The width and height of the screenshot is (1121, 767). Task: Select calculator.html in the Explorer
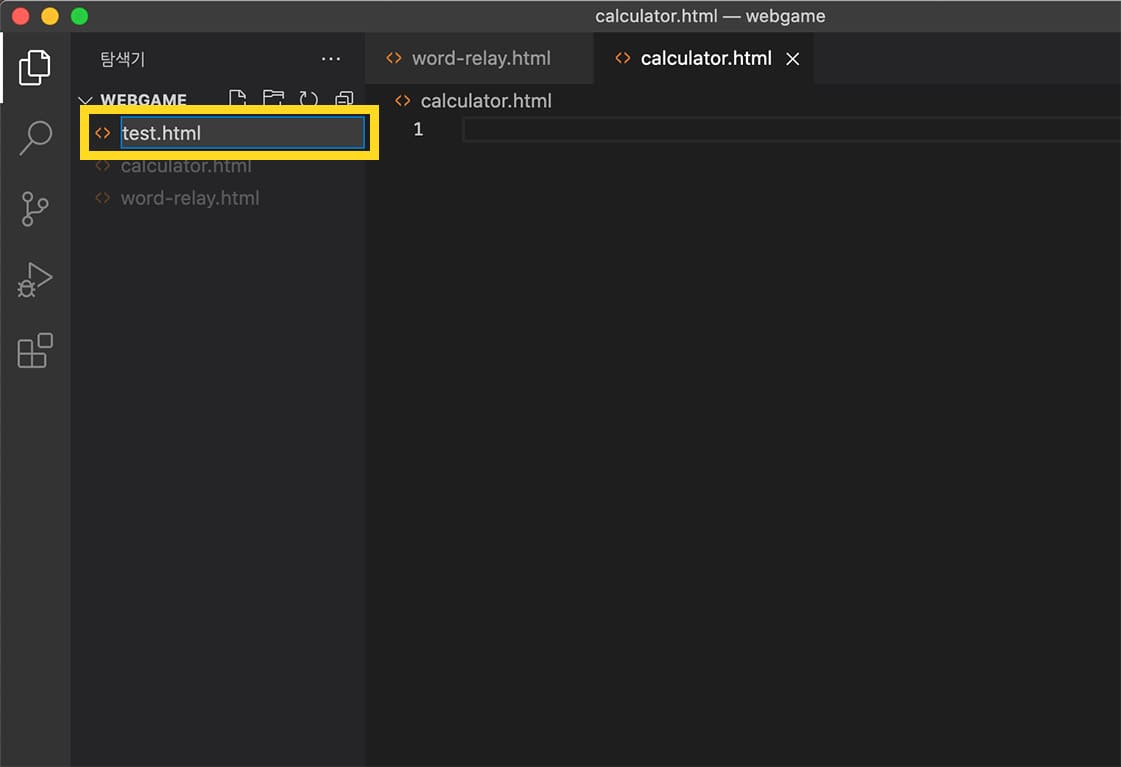[x=186, y=166]
